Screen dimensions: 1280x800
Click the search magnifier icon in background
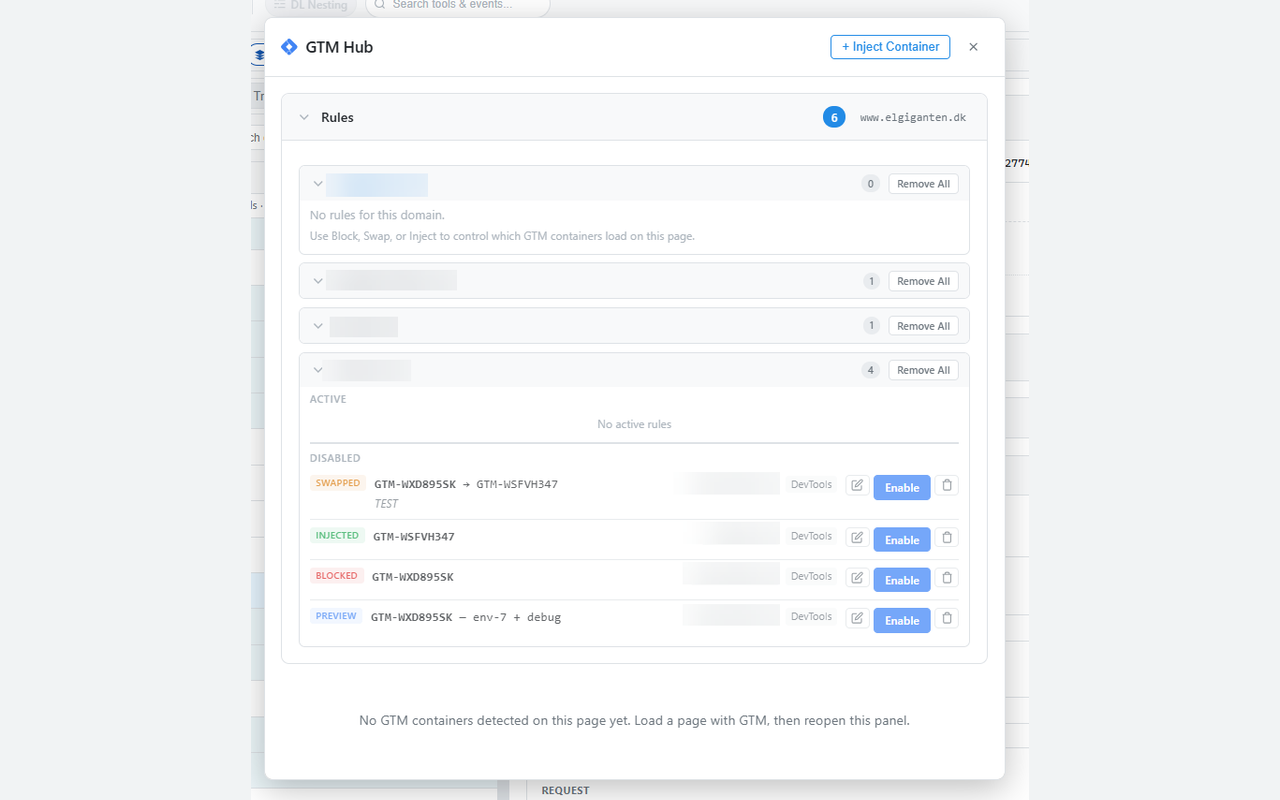click(x=380, y=5)
